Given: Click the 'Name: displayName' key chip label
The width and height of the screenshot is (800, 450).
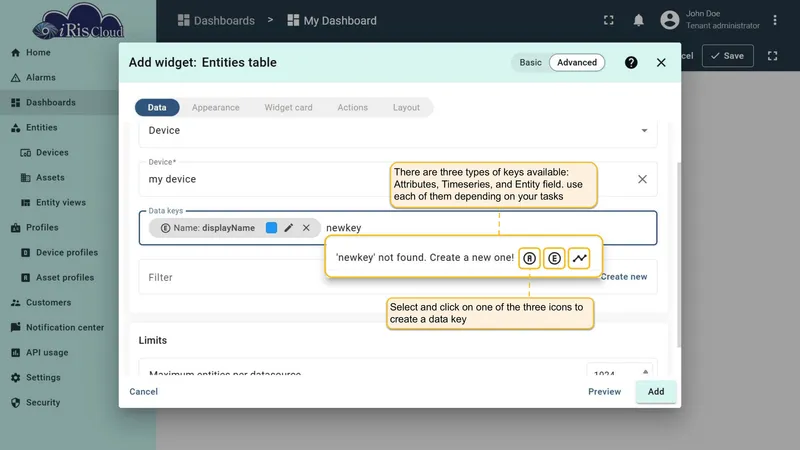Looking at the screenshot, I should pos(214,228).
